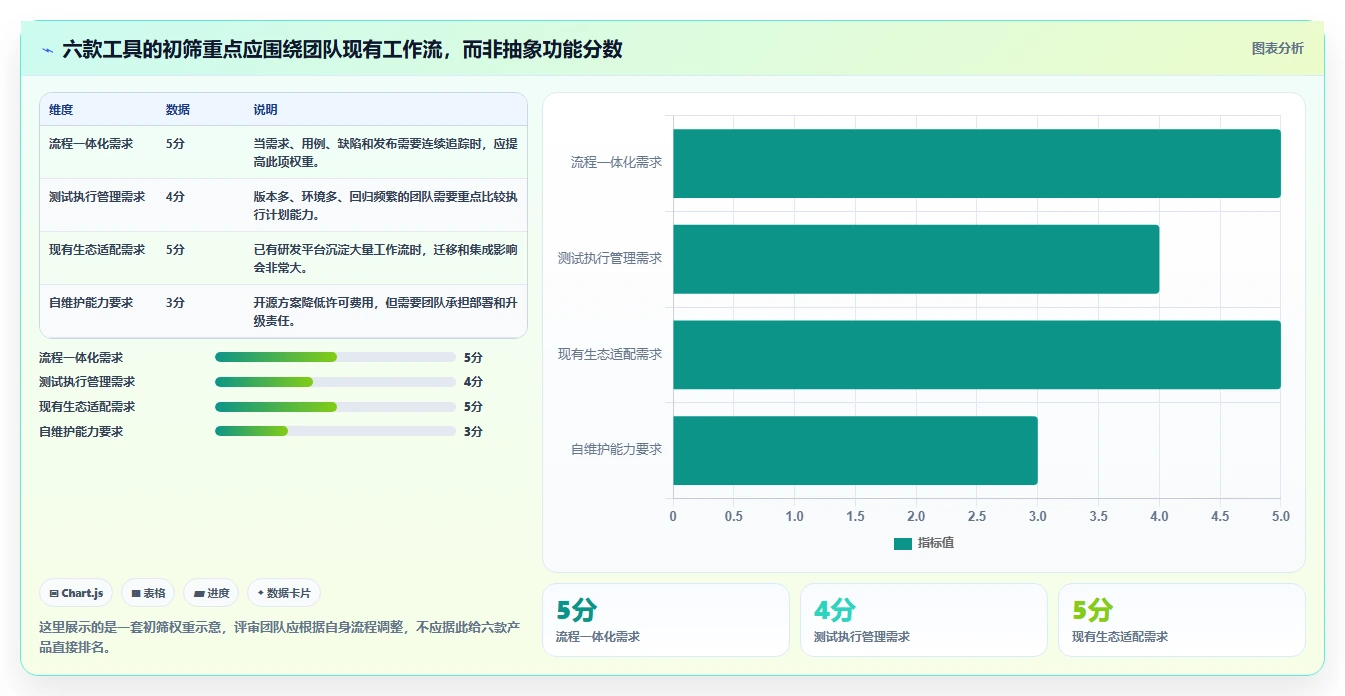The height and width of the screenshot is (696, 1345).
Task: Click the 自维护能力要求 table row name
Action: click(x=91, y=303)
